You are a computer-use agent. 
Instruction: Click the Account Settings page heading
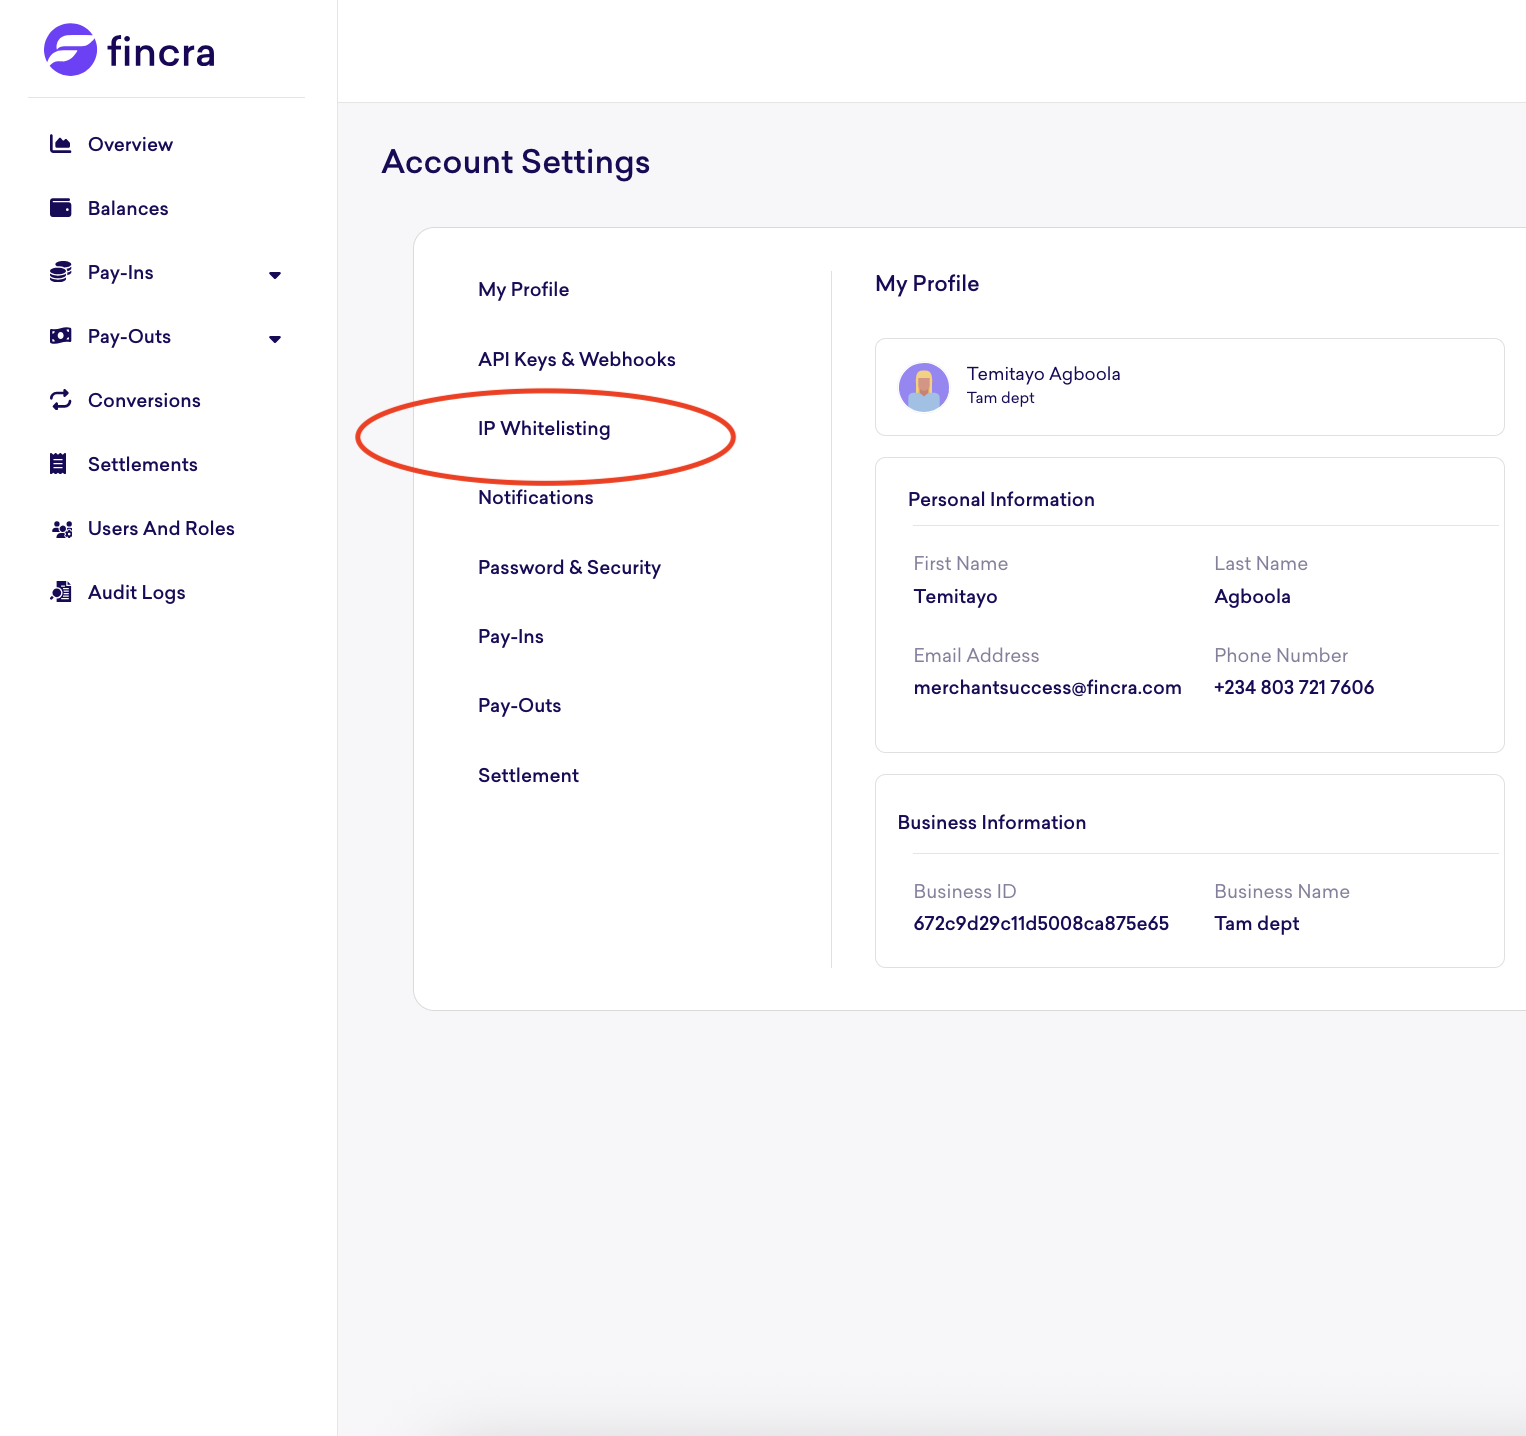tap(516, 162)
